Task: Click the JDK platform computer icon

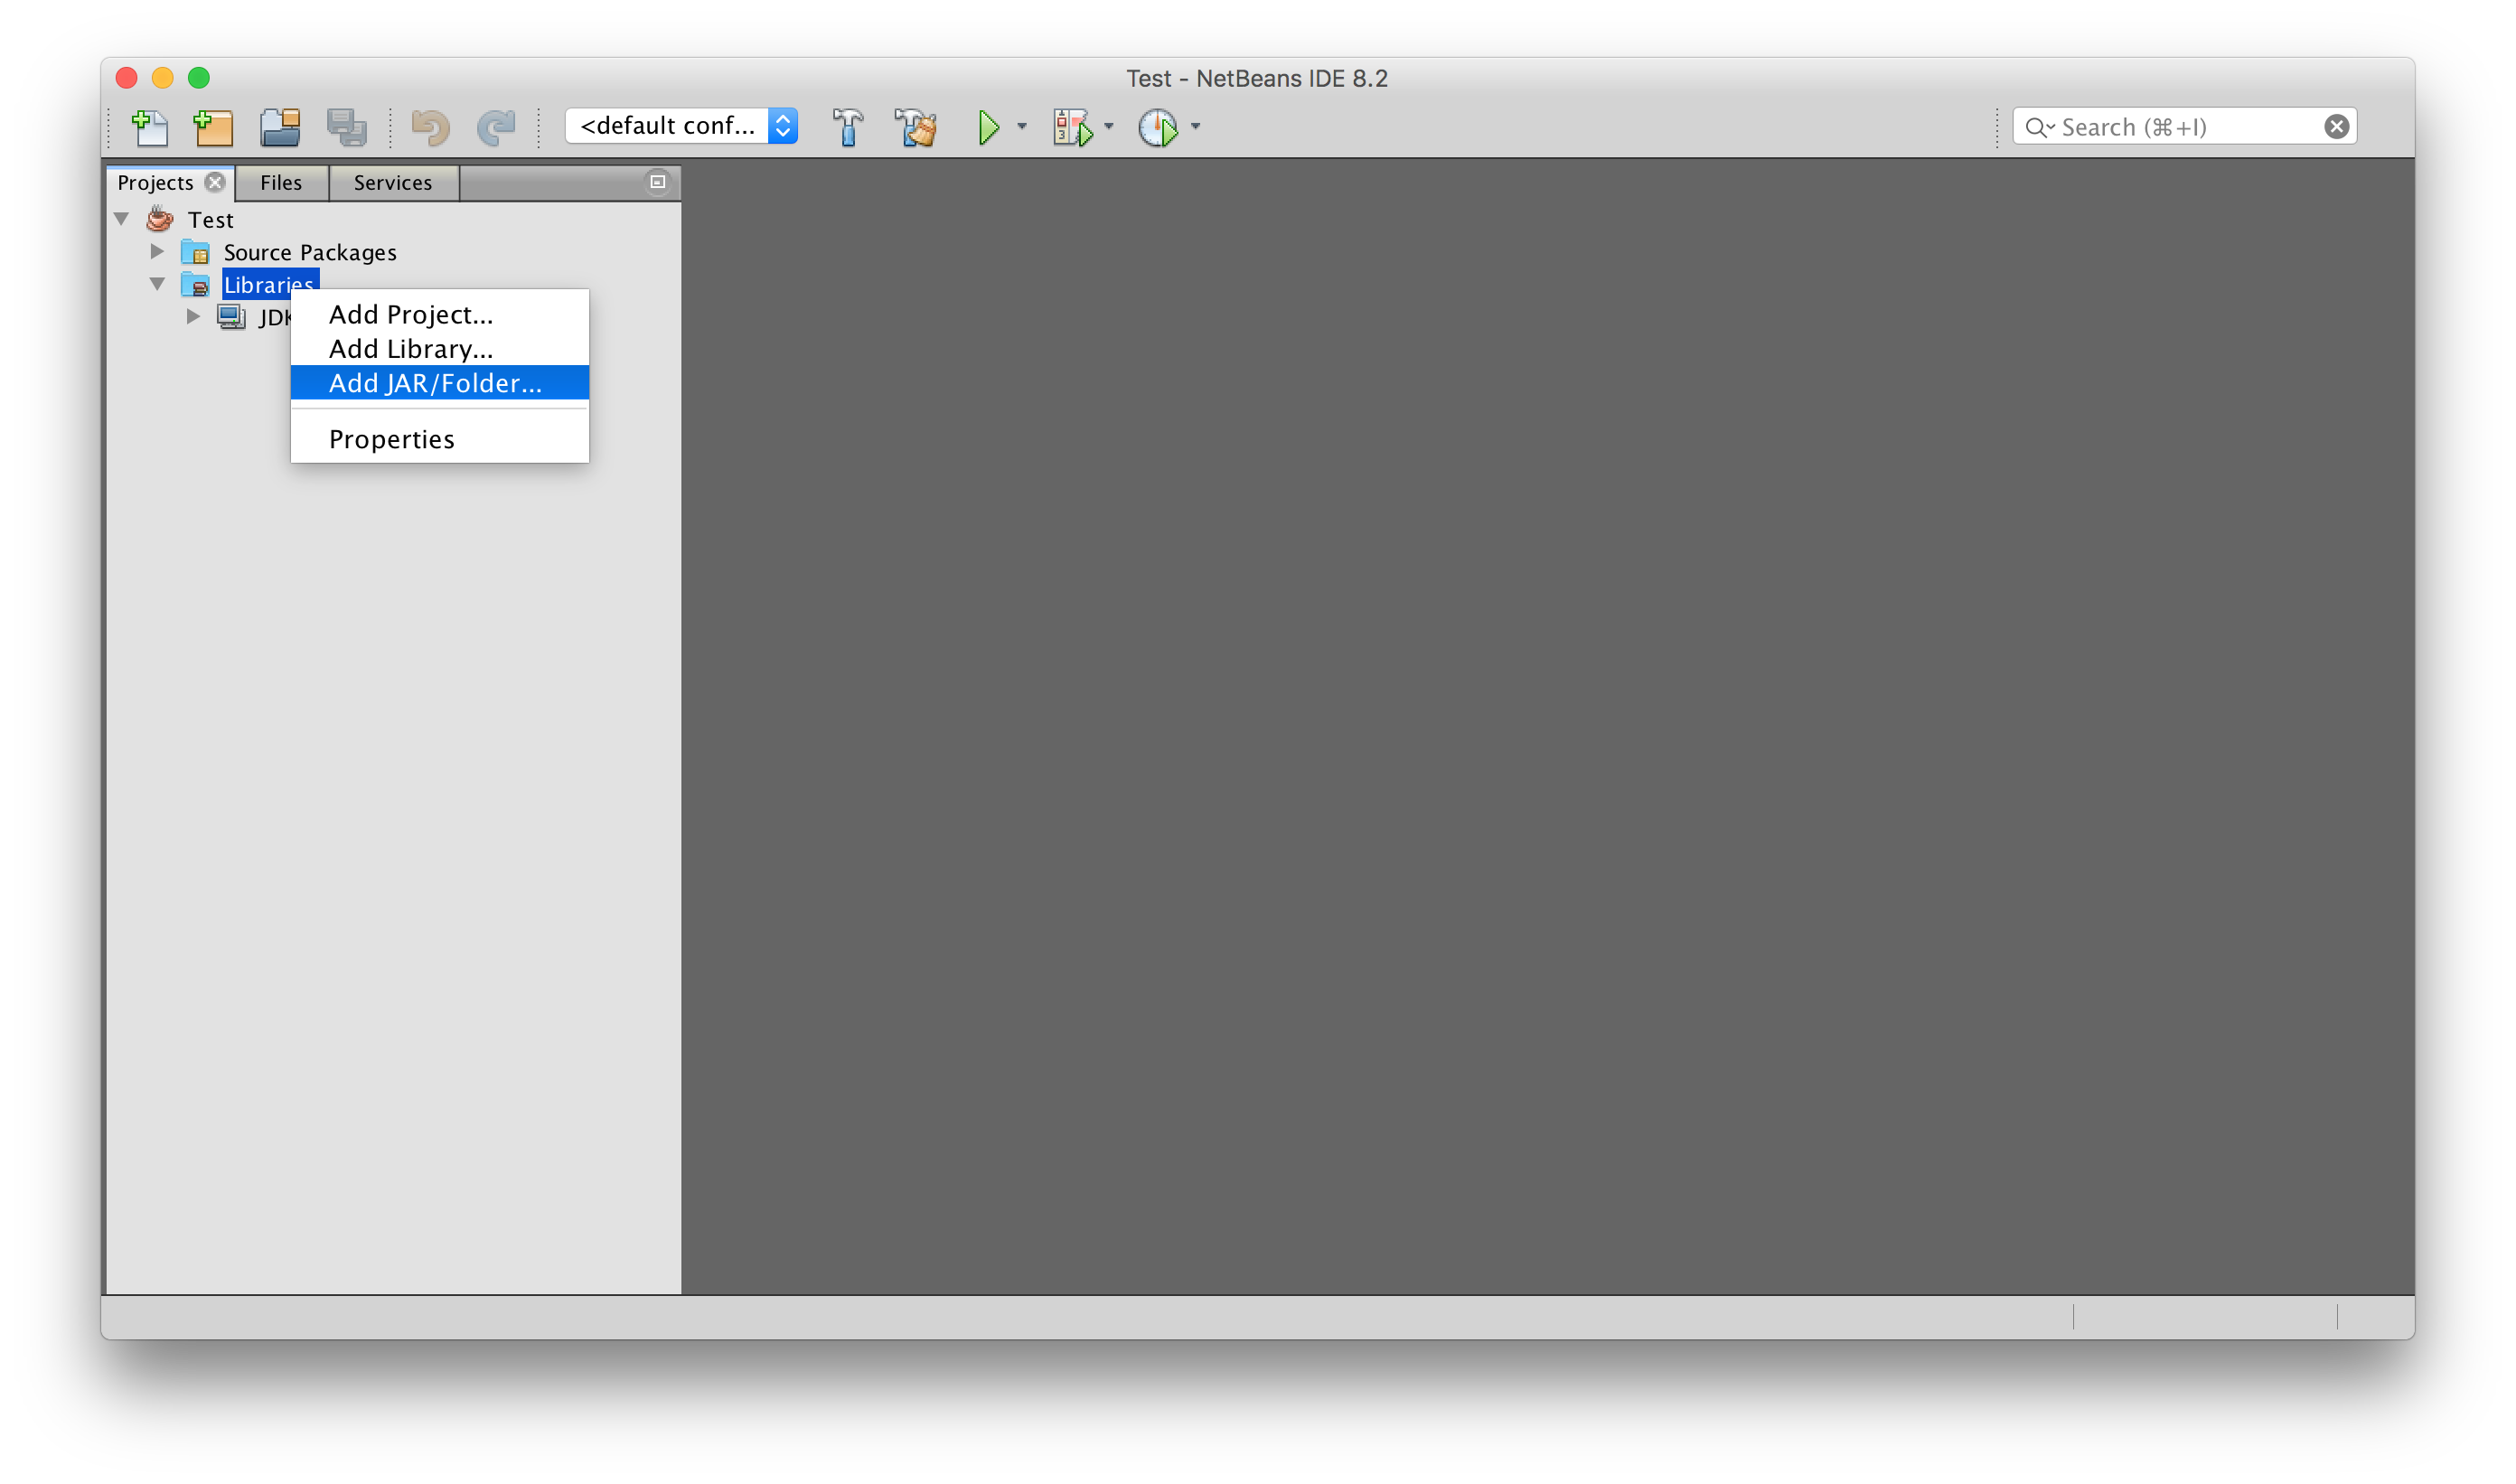Action: tap(232, 317)
